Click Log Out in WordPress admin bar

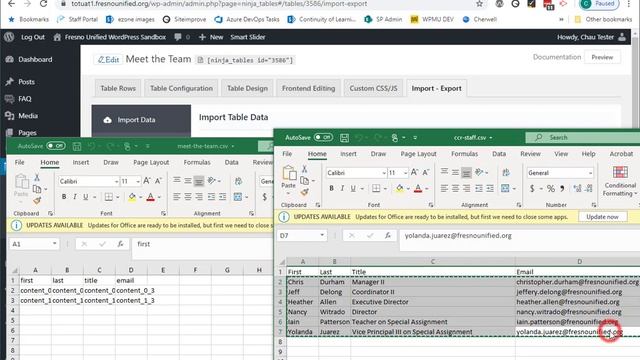[x=33, y=37]
